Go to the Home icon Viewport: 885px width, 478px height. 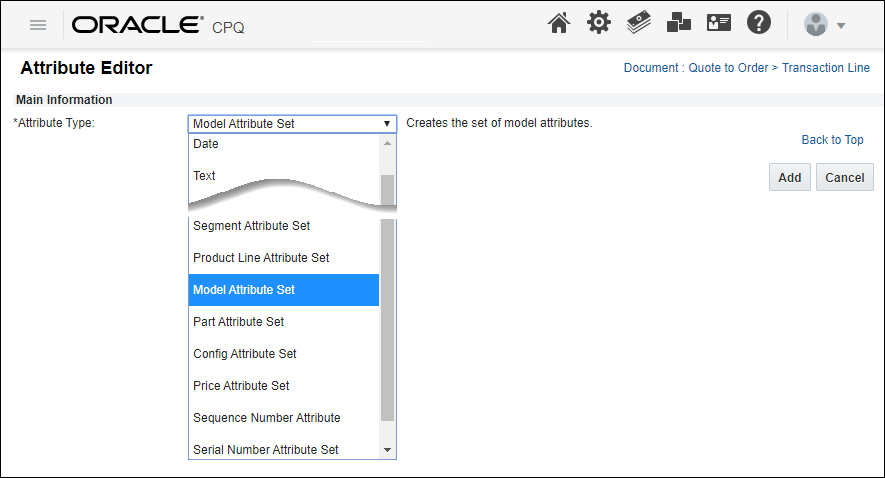coord(559,24)
